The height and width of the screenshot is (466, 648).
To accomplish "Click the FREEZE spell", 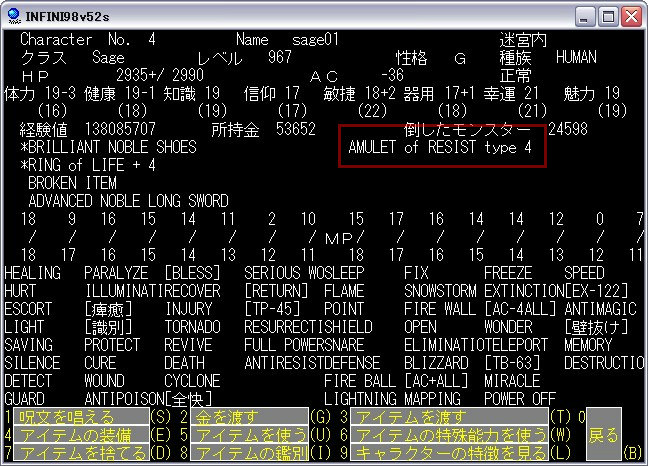I will pos(508,273).
